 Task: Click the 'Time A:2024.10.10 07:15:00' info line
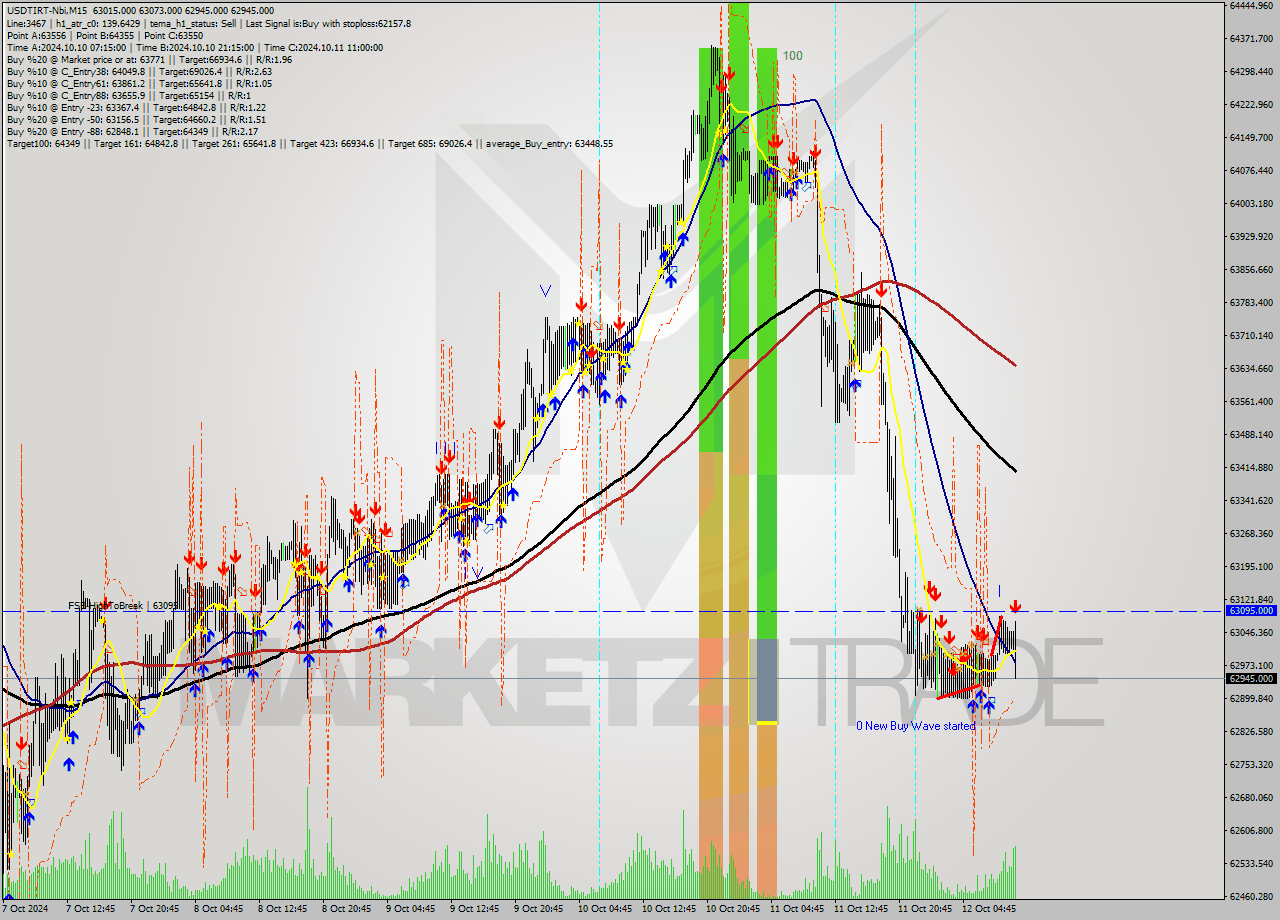[194, 47]
